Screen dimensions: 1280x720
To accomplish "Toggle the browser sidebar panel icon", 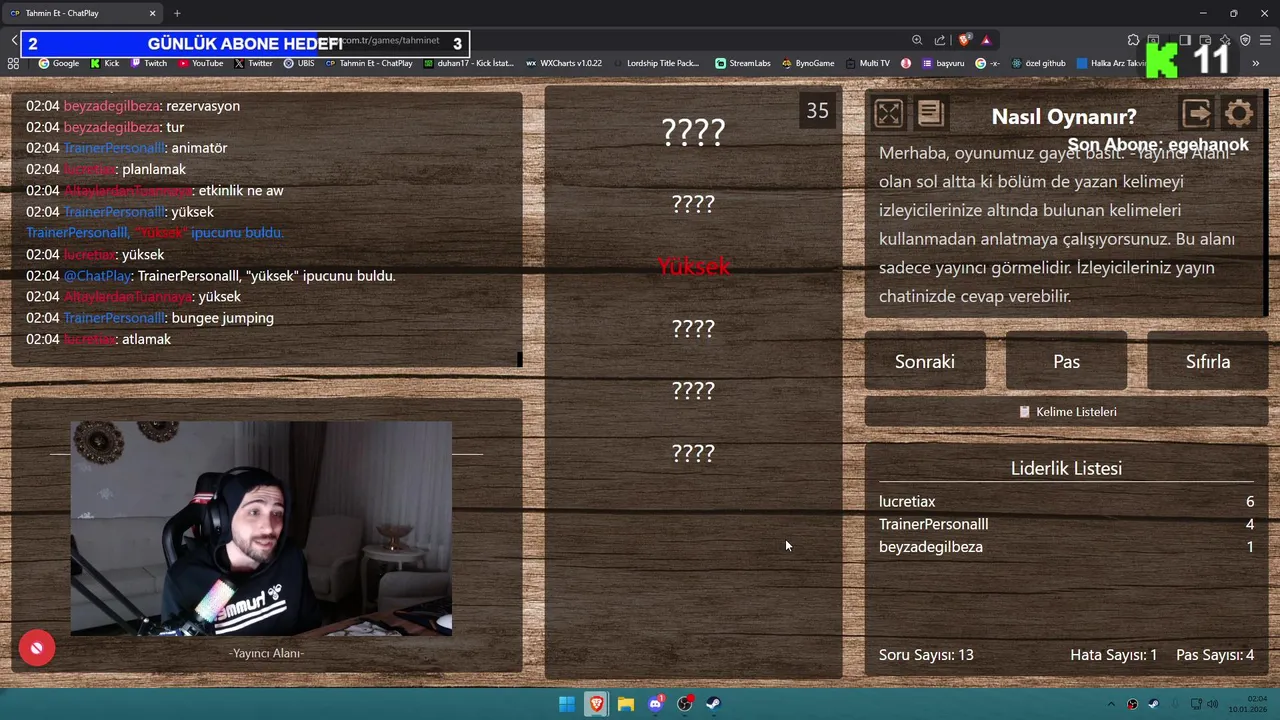I will (1184, 40).
